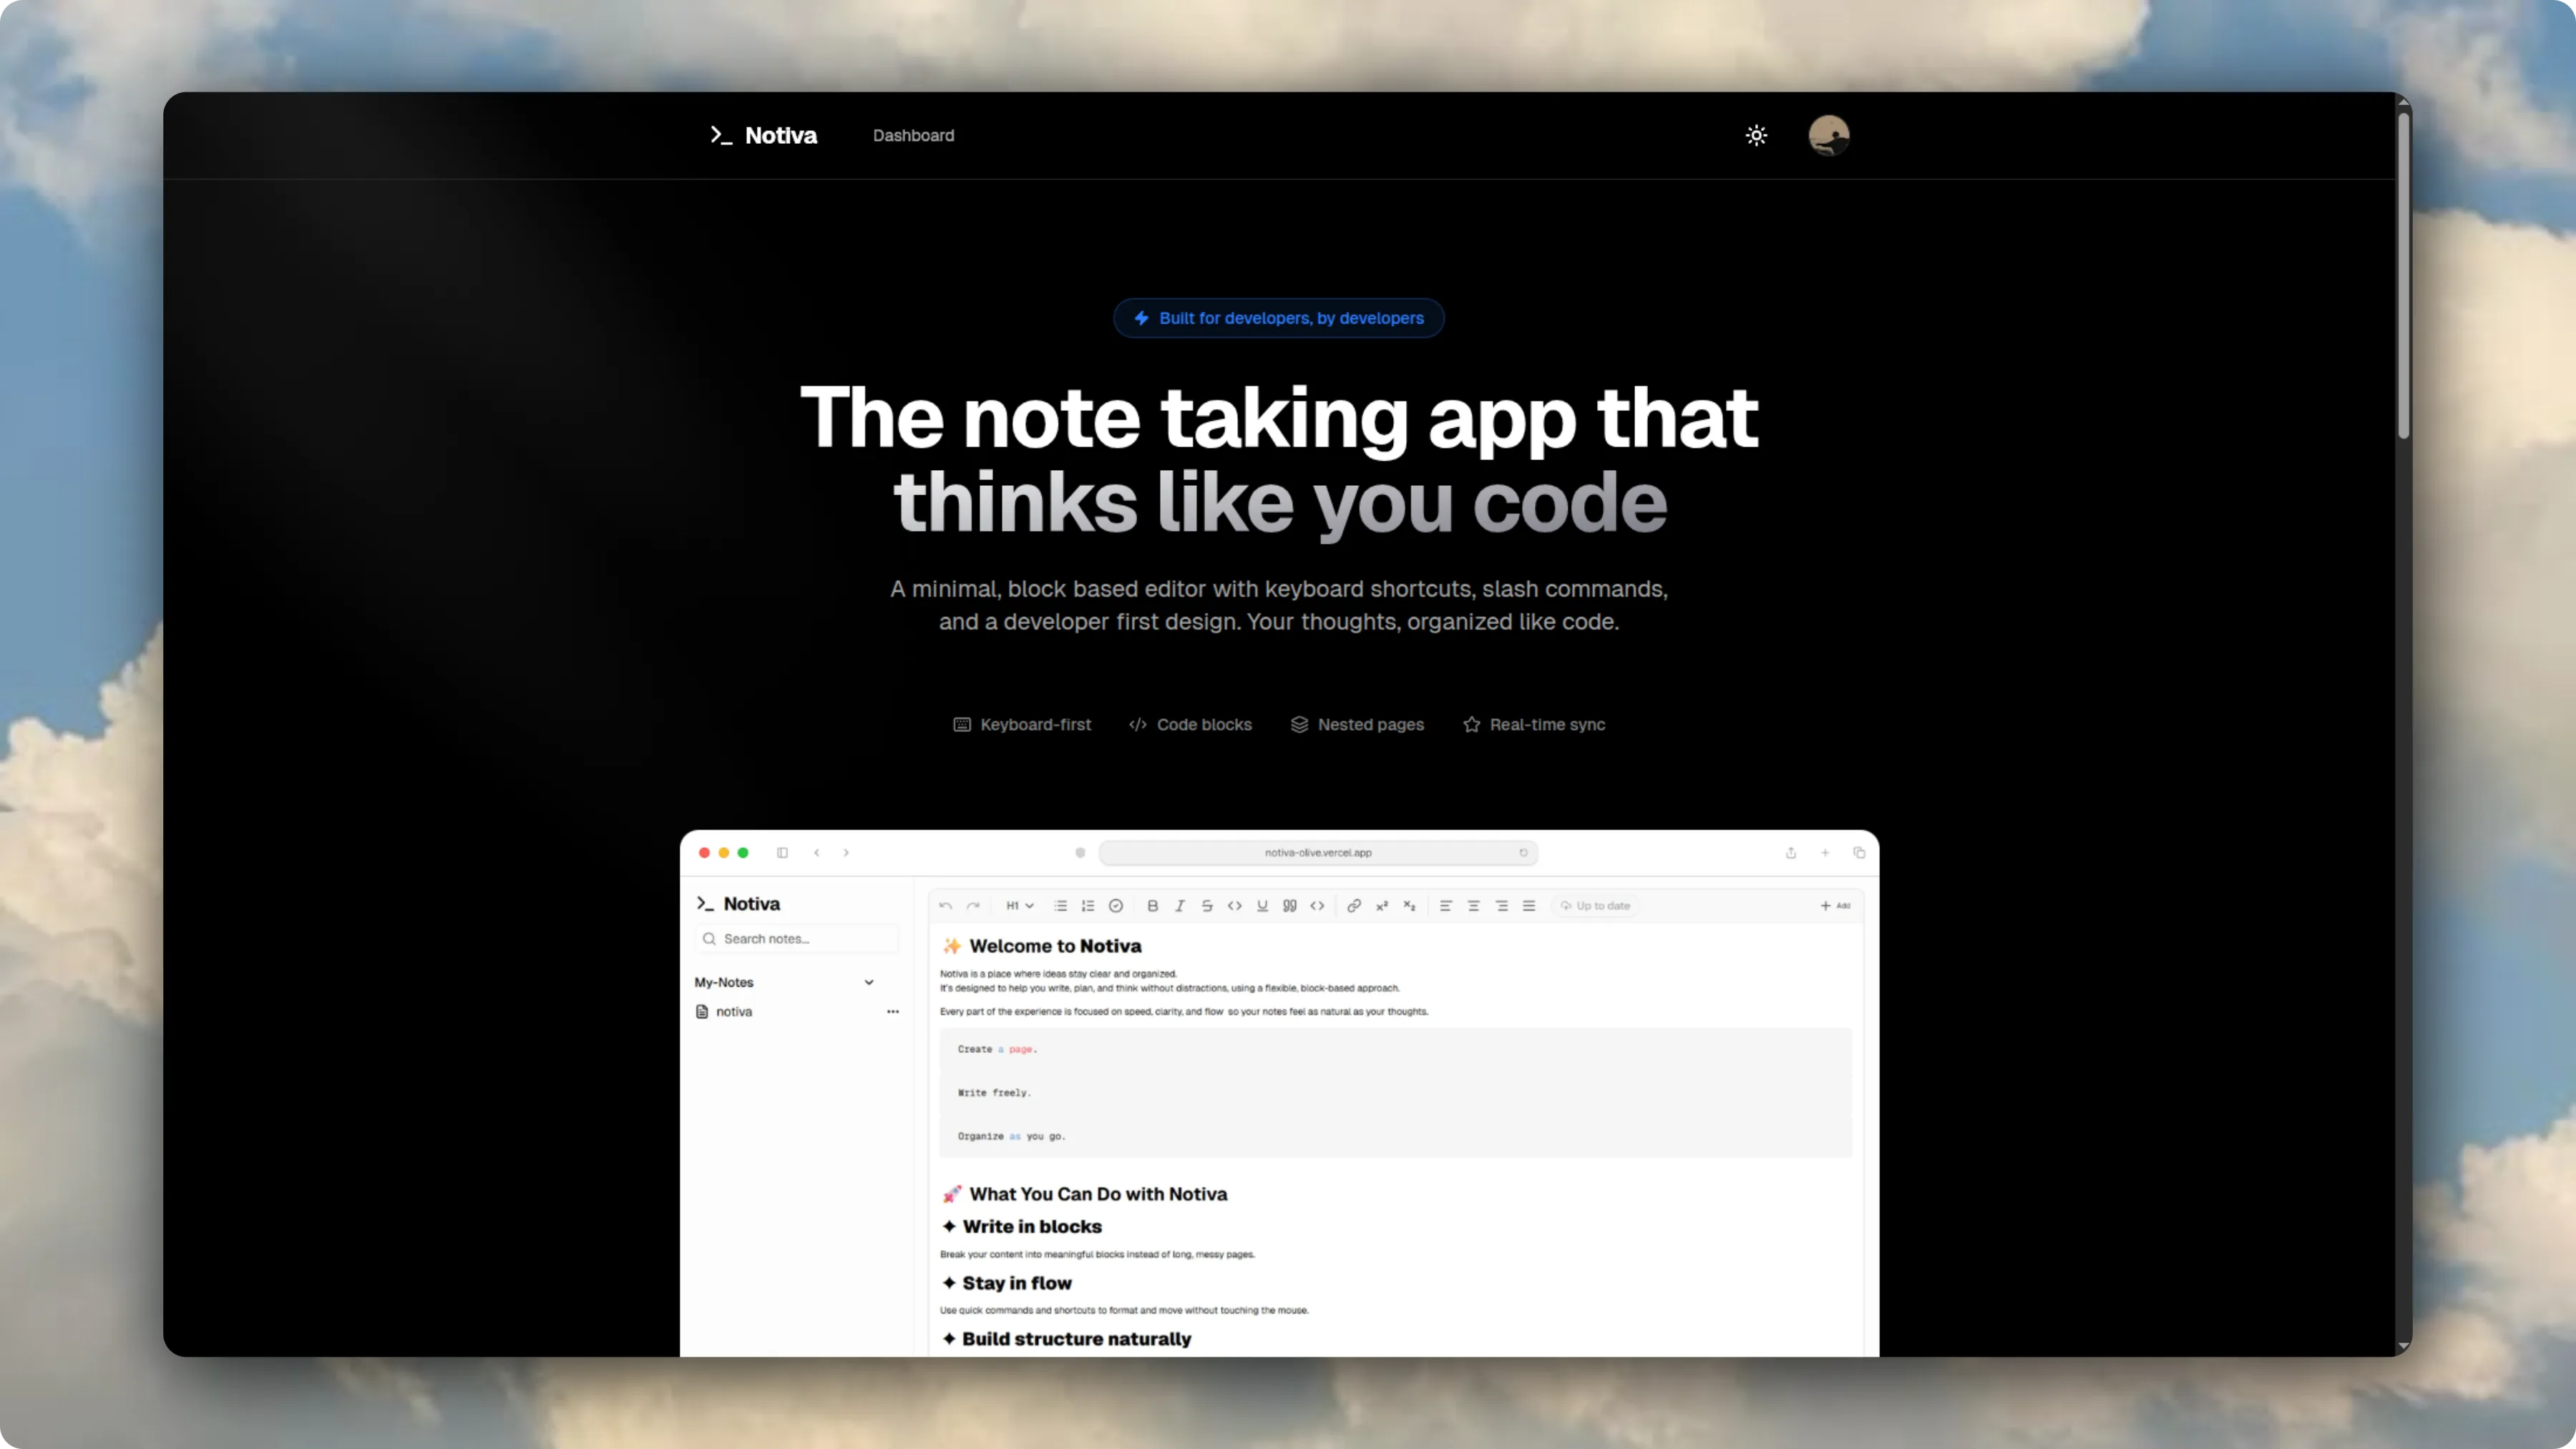Click the numbered list icon in the preview toolbar
The height and width of the screenshot is (1449, 2576).
1088,906
